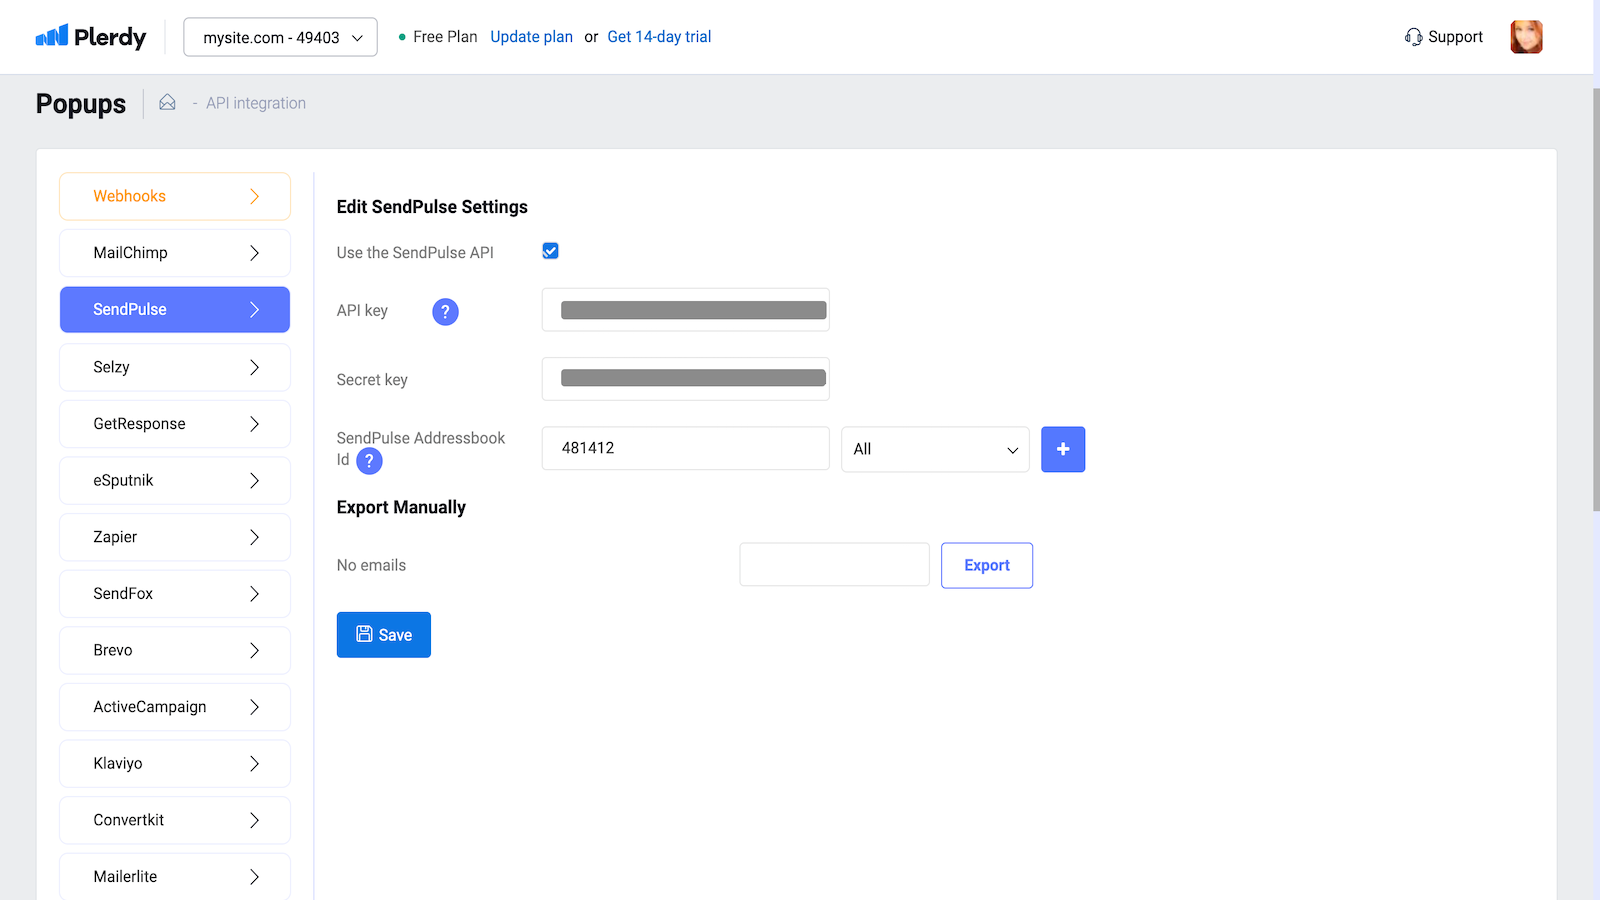Click the Update plan link
This screenshot has width=1600, height=900.
coord(531,37)
